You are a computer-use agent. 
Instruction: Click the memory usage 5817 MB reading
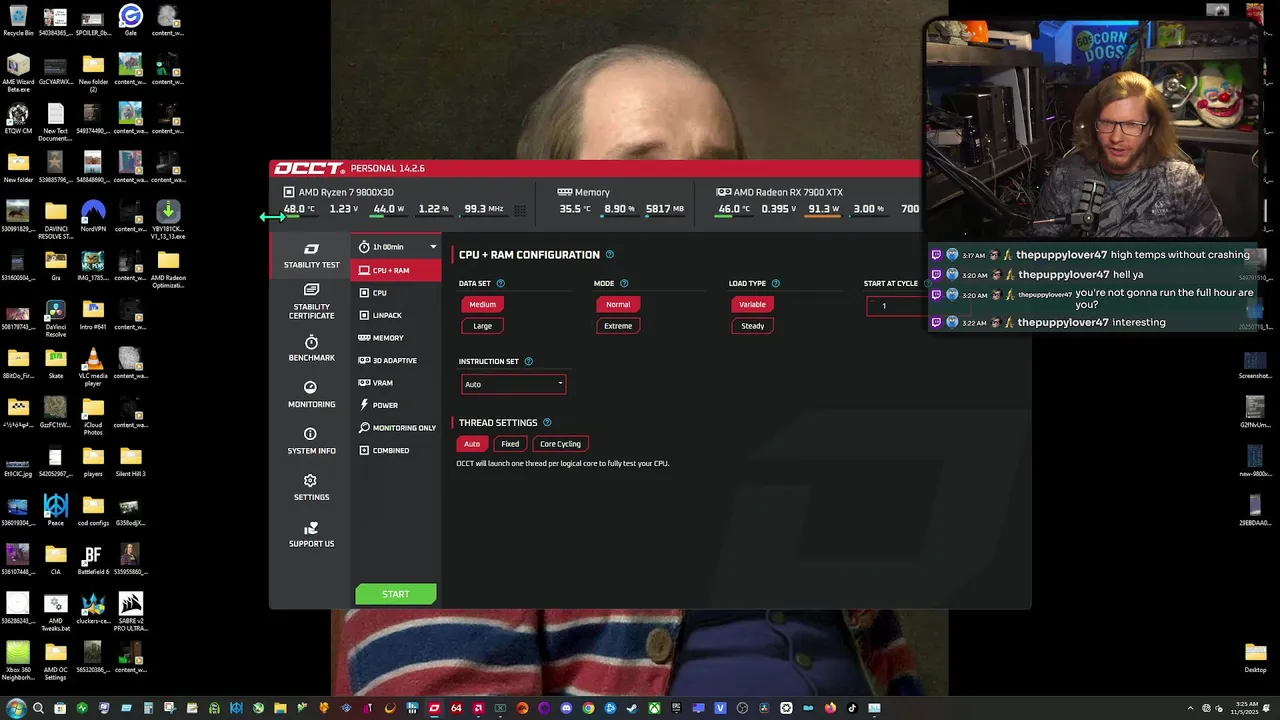pyautogui.click(x=665, y=209)
